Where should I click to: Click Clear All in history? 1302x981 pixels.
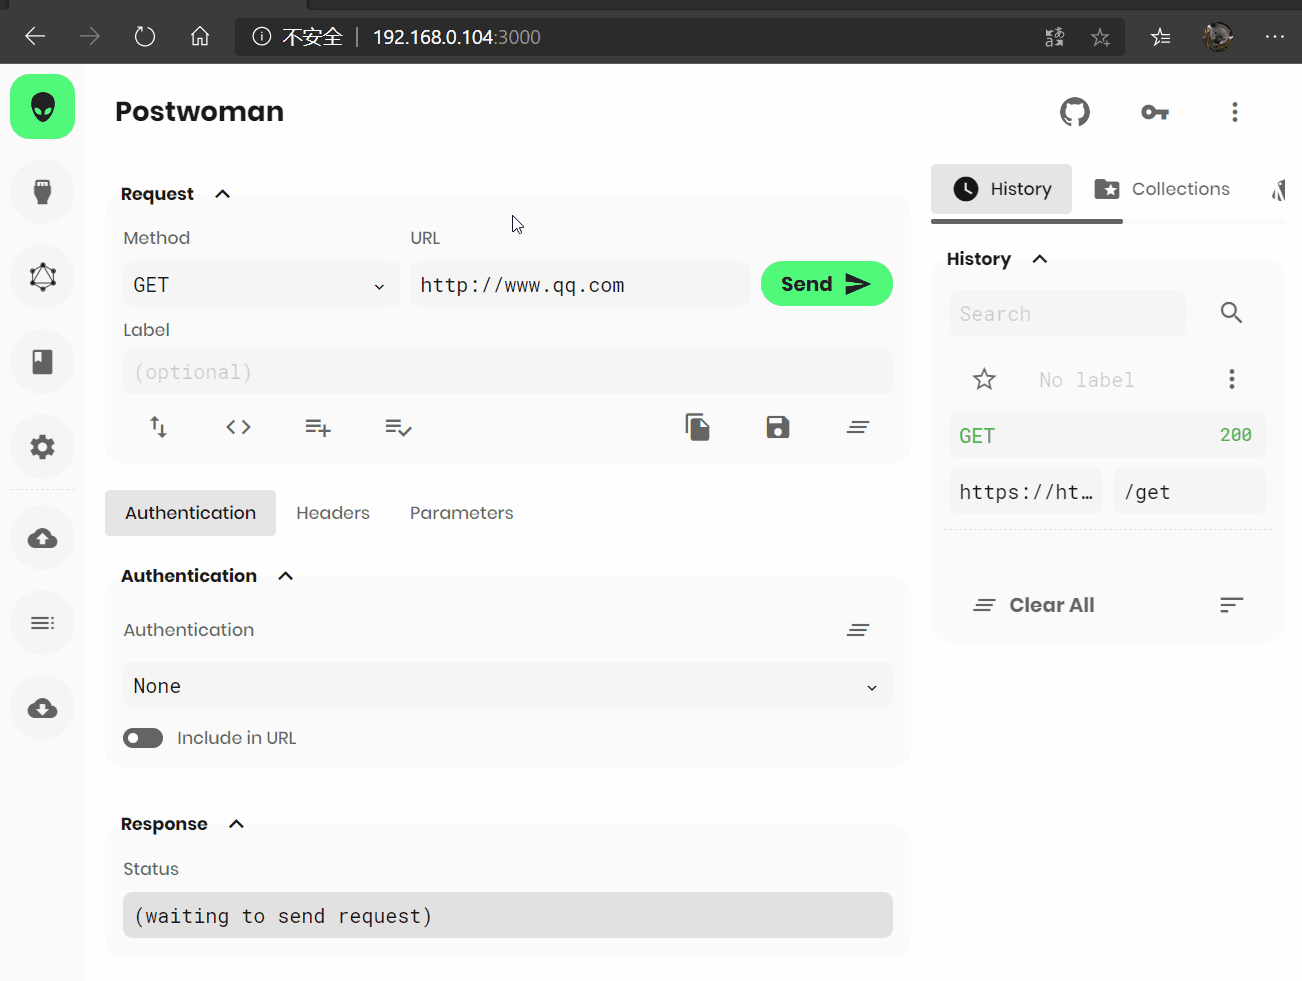point(1034,605)
